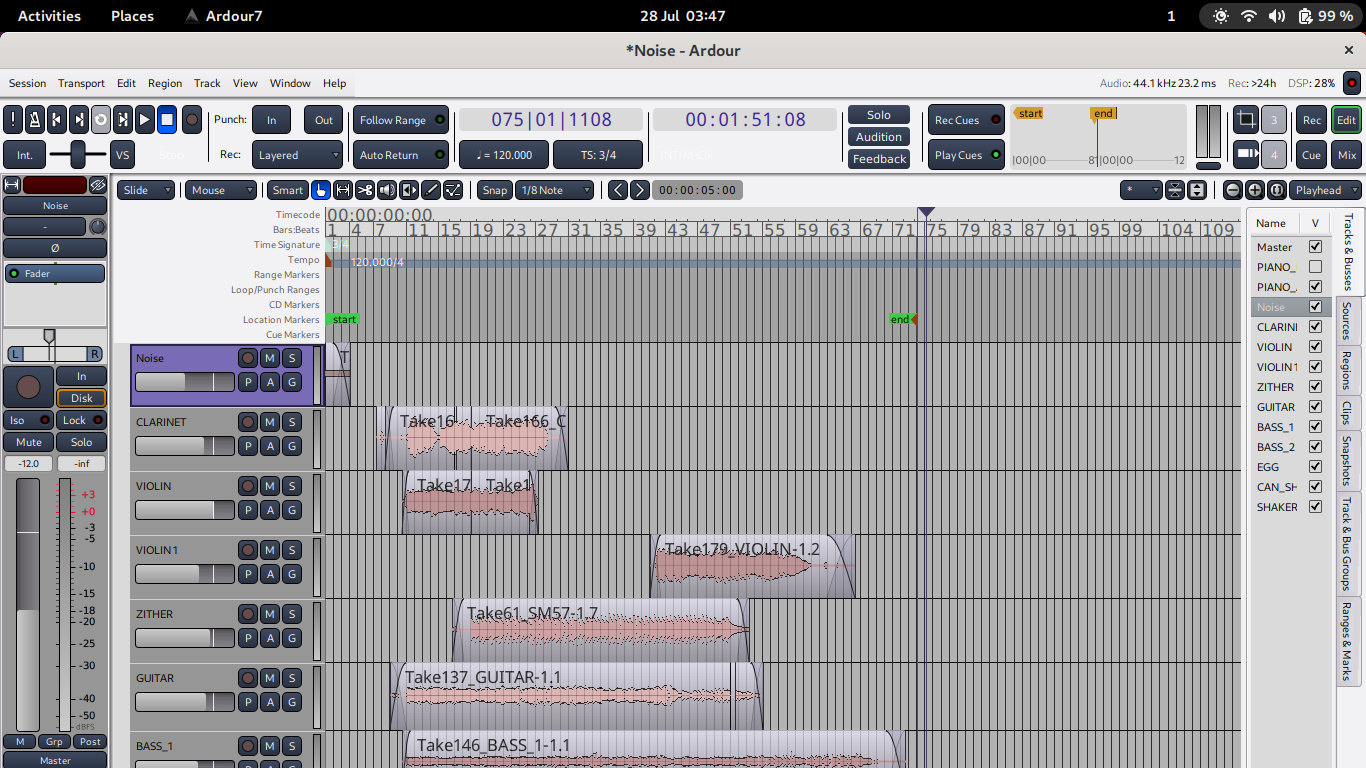Select the Cut scissors tool
Screen dimensions: 1366x768
[365, 190]
